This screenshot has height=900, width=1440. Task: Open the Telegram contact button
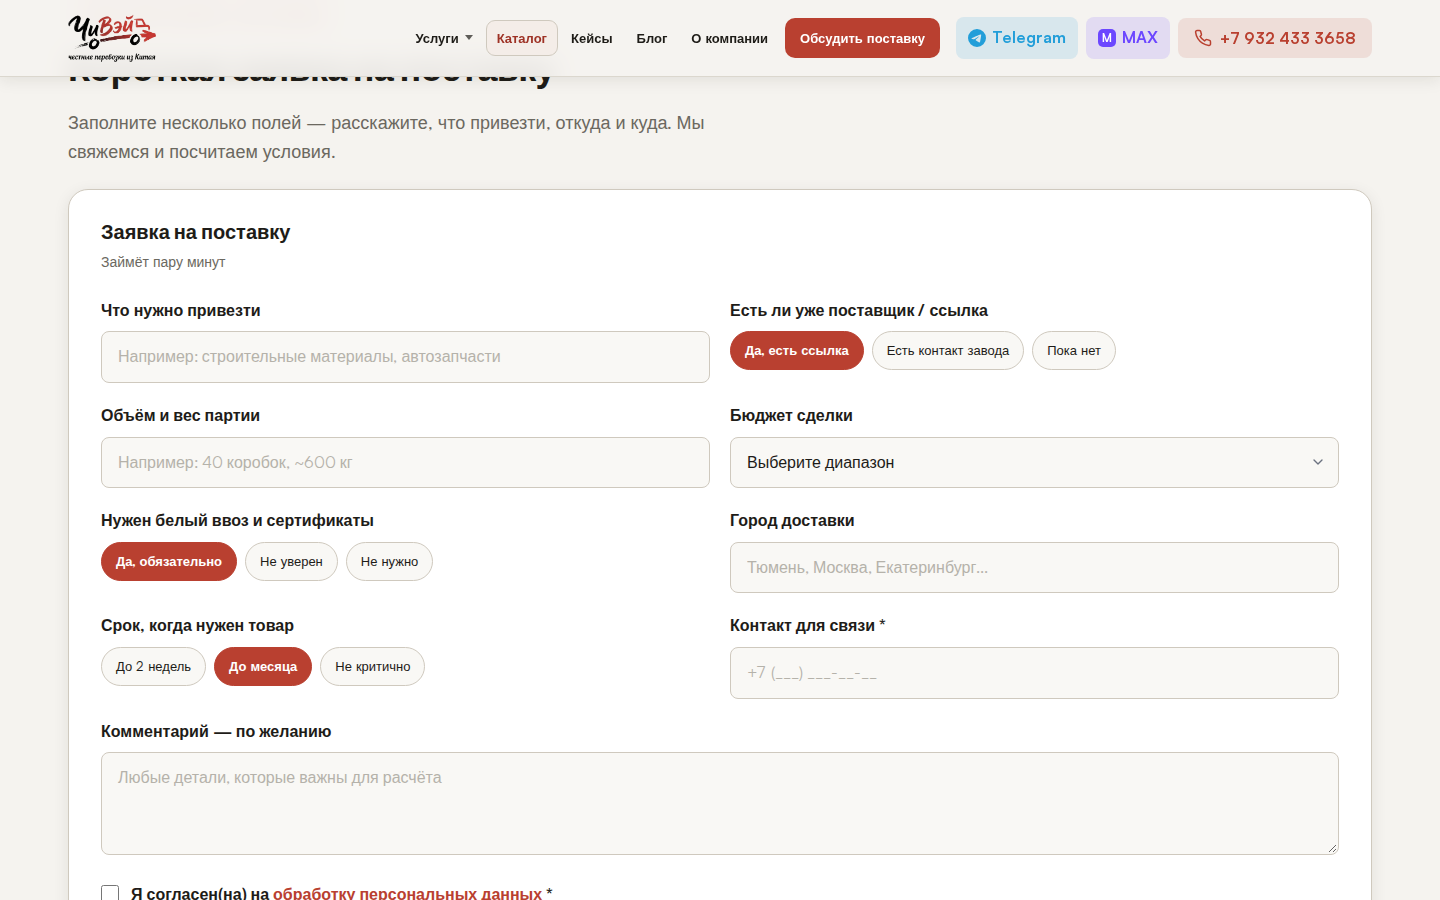pyautogui.click(x=1017, y=38)
